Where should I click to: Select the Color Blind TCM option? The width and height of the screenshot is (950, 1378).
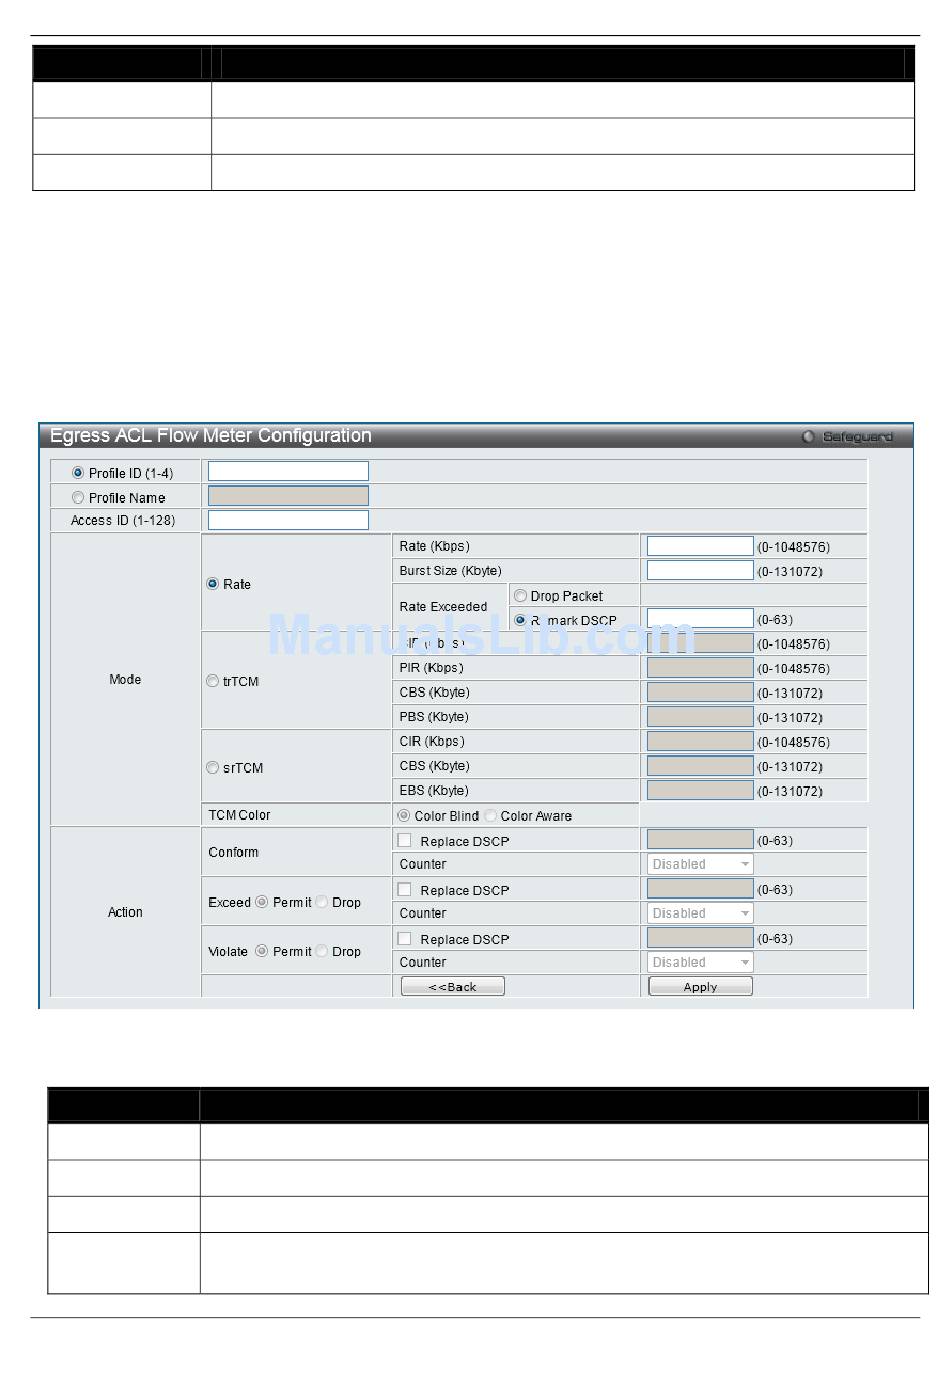coord(404,816)
